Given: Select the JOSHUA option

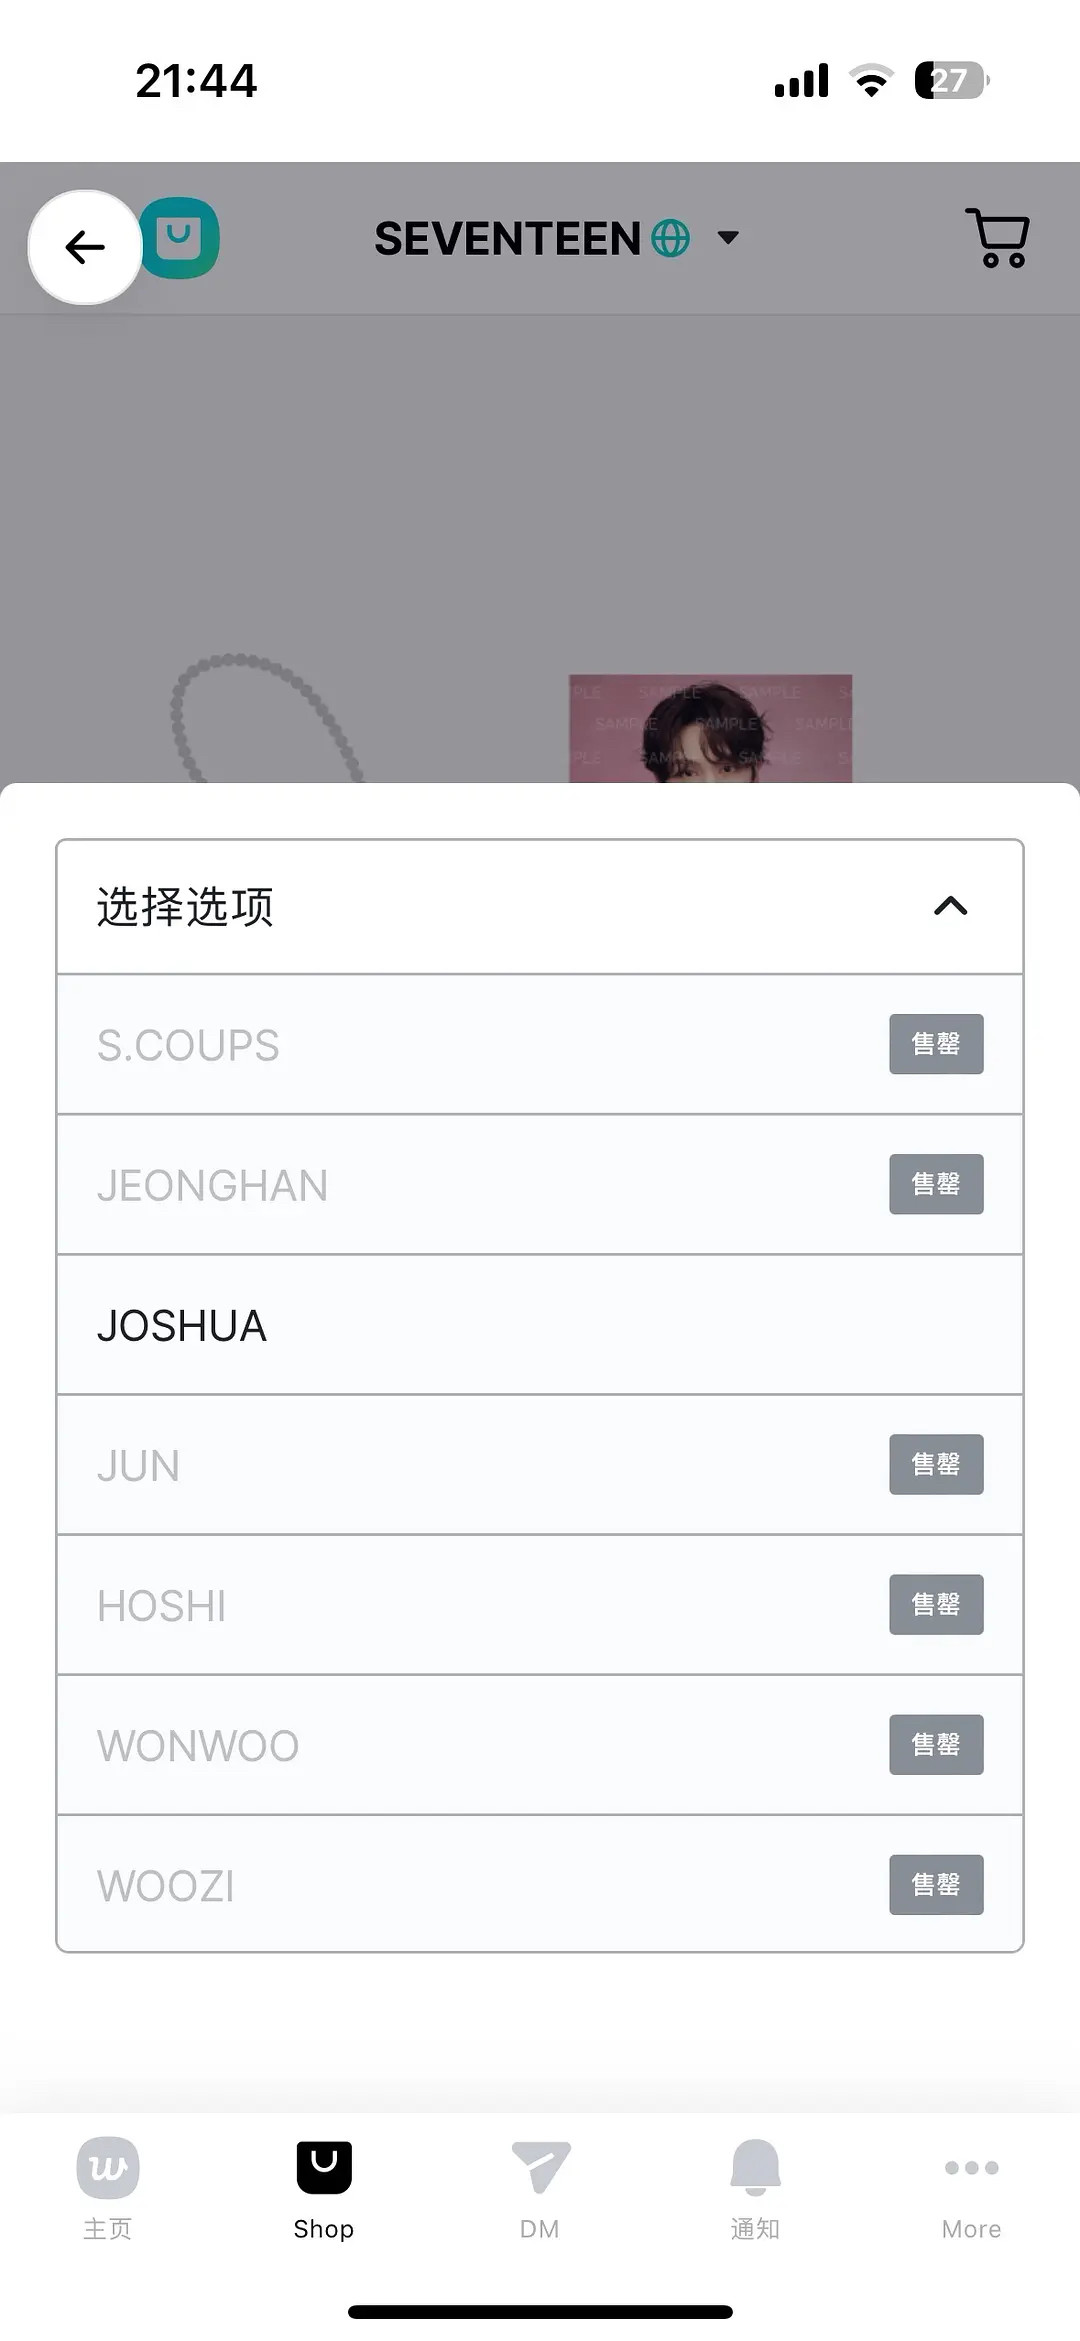Looking at the screenshot, I should pyautogui.click(x=540, y=1325).
